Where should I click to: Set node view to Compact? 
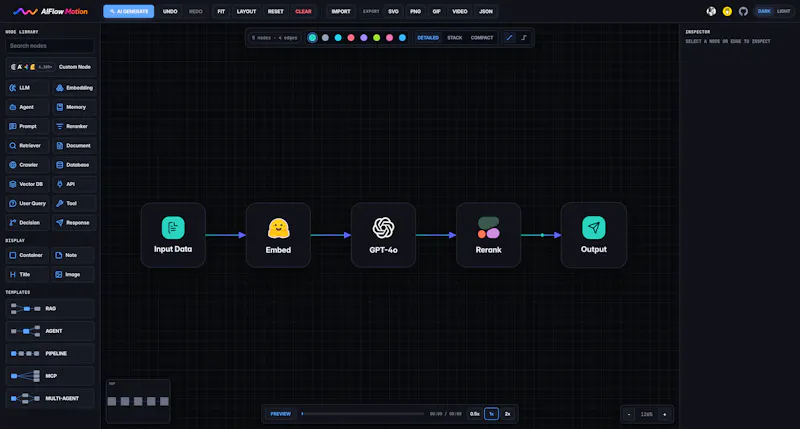(x=482, y=38)
